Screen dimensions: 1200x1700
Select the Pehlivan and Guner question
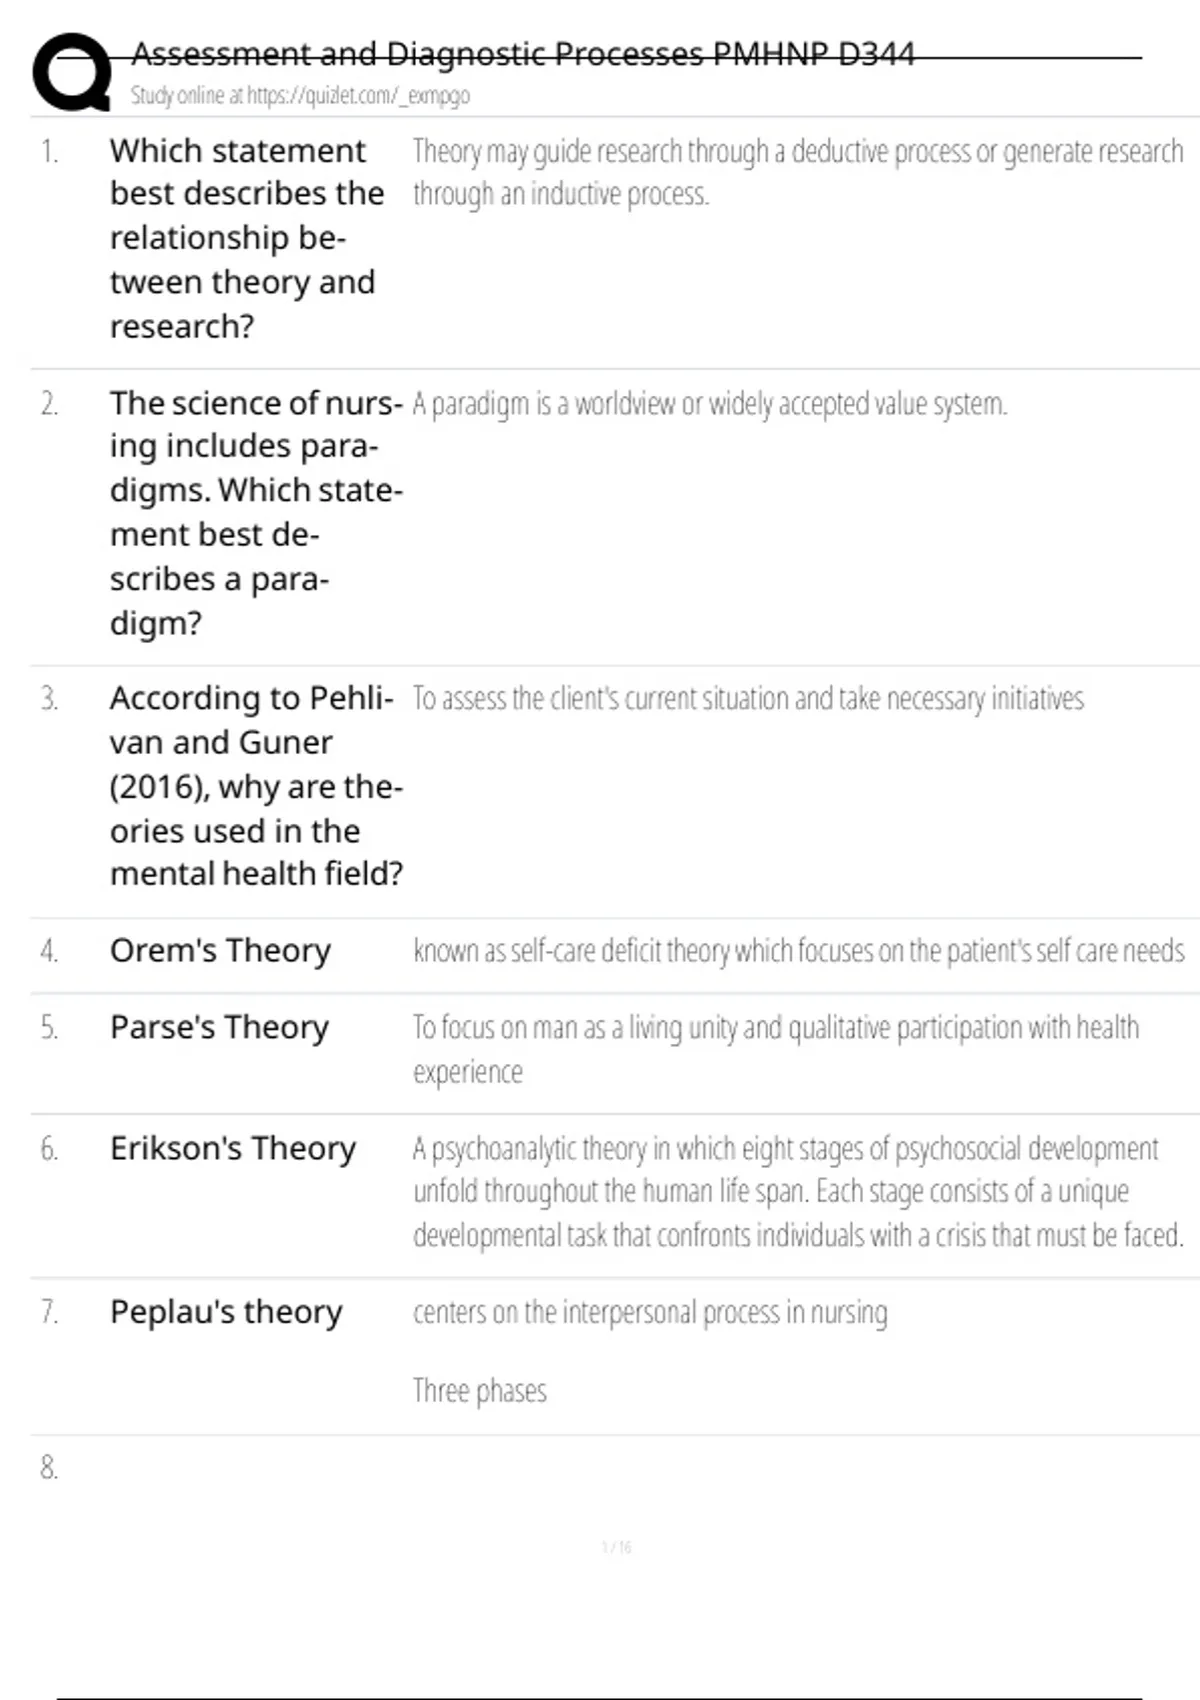(x=255, y=786)
